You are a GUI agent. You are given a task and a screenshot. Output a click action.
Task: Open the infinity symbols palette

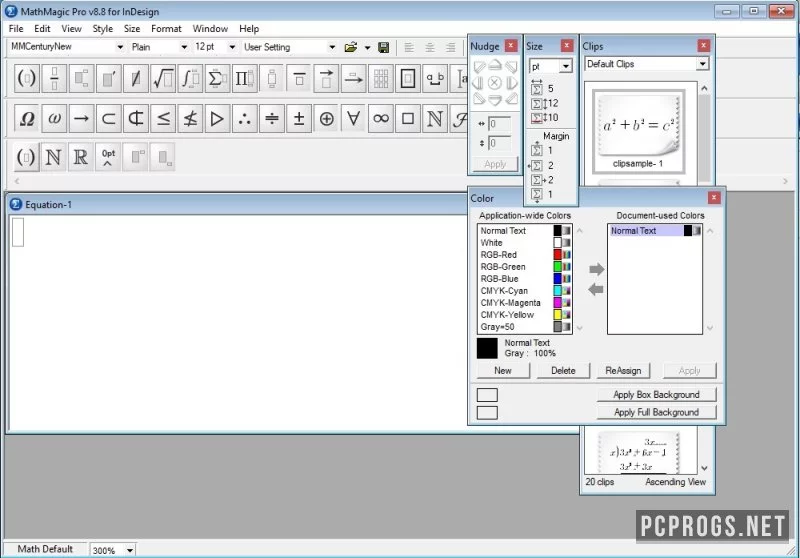(x=381, y=119)
